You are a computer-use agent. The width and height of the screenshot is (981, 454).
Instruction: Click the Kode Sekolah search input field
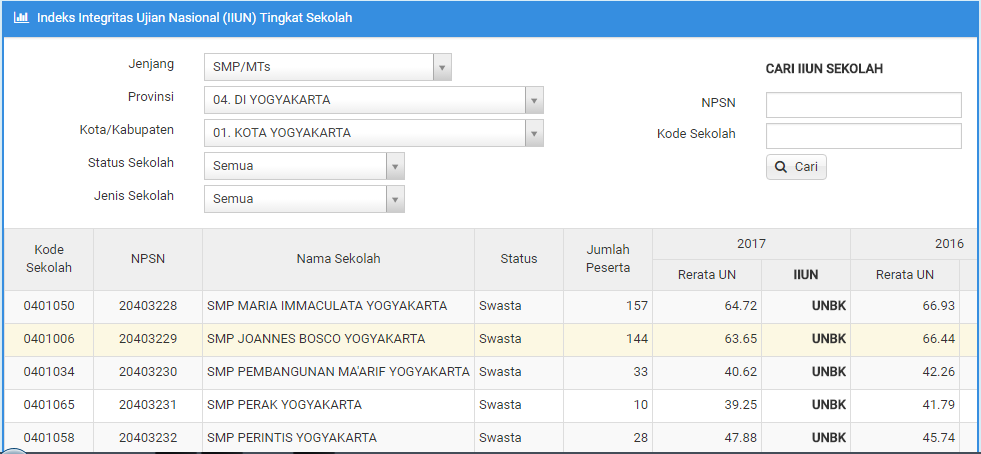(863, 136)
